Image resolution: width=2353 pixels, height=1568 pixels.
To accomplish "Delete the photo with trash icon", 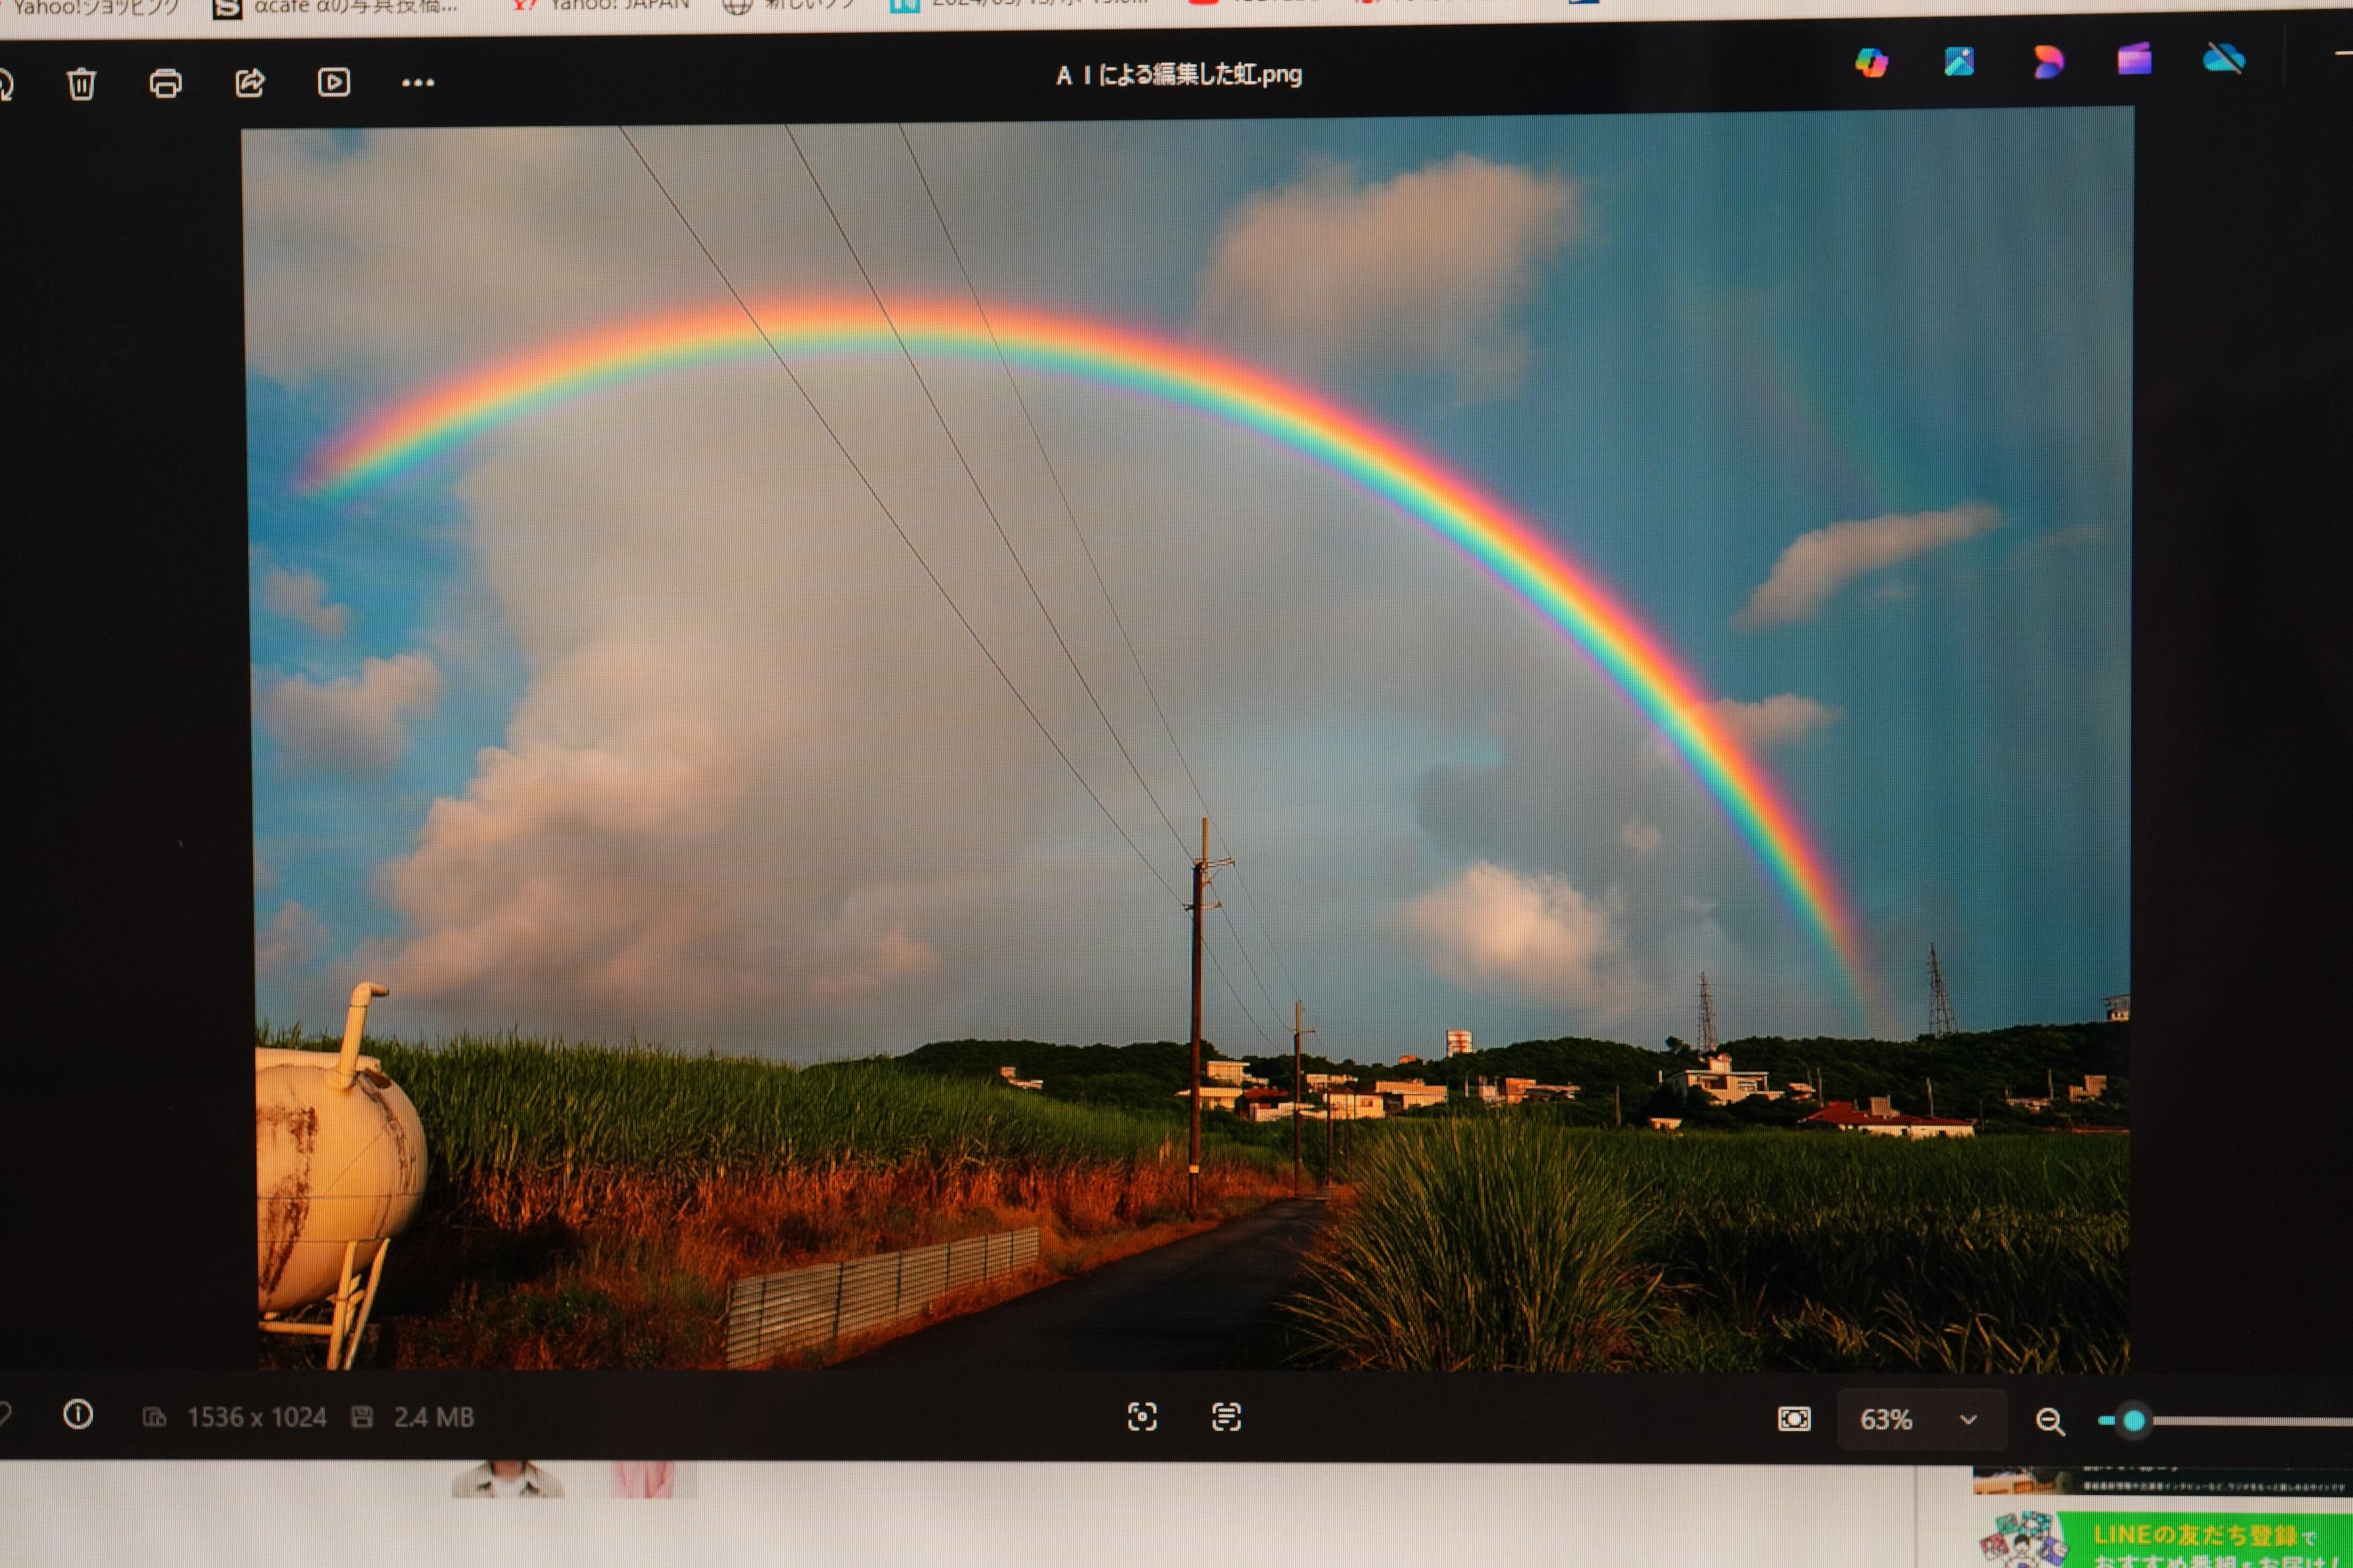I will point(81,83).
